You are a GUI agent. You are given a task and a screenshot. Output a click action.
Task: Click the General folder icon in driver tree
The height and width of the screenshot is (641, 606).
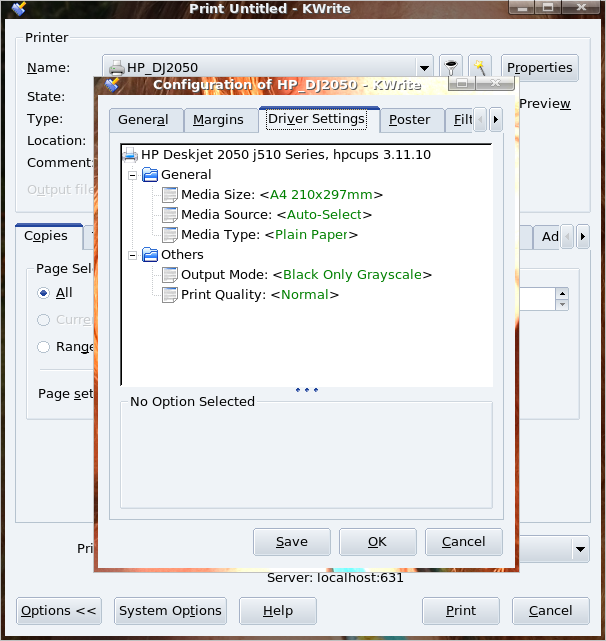150,175
